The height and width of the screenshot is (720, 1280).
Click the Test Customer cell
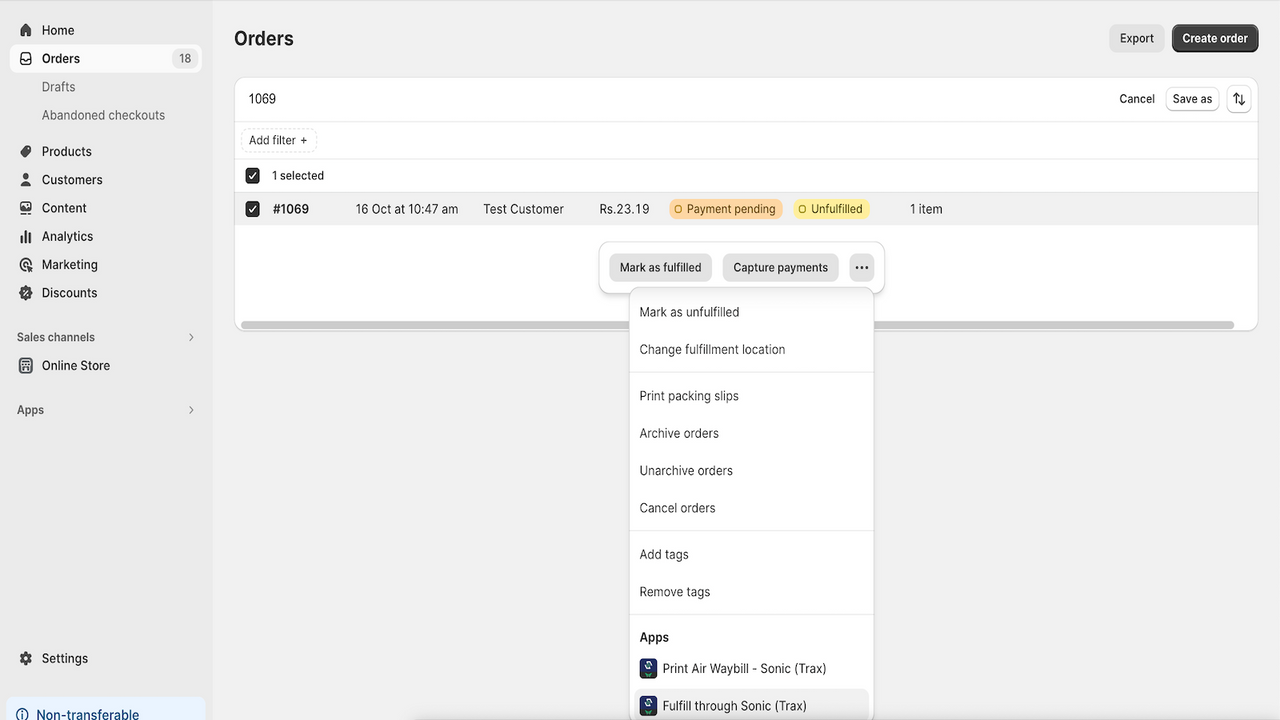tap(524, 209)
